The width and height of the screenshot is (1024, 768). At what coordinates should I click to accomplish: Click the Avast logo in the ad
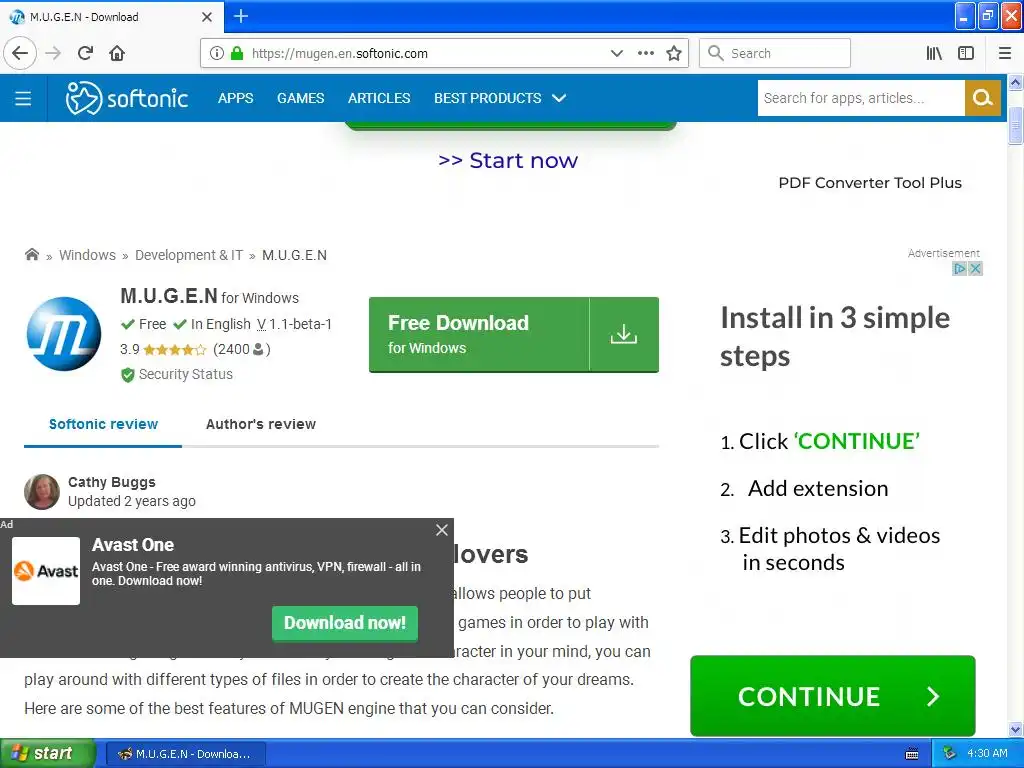tap(46, 571)
